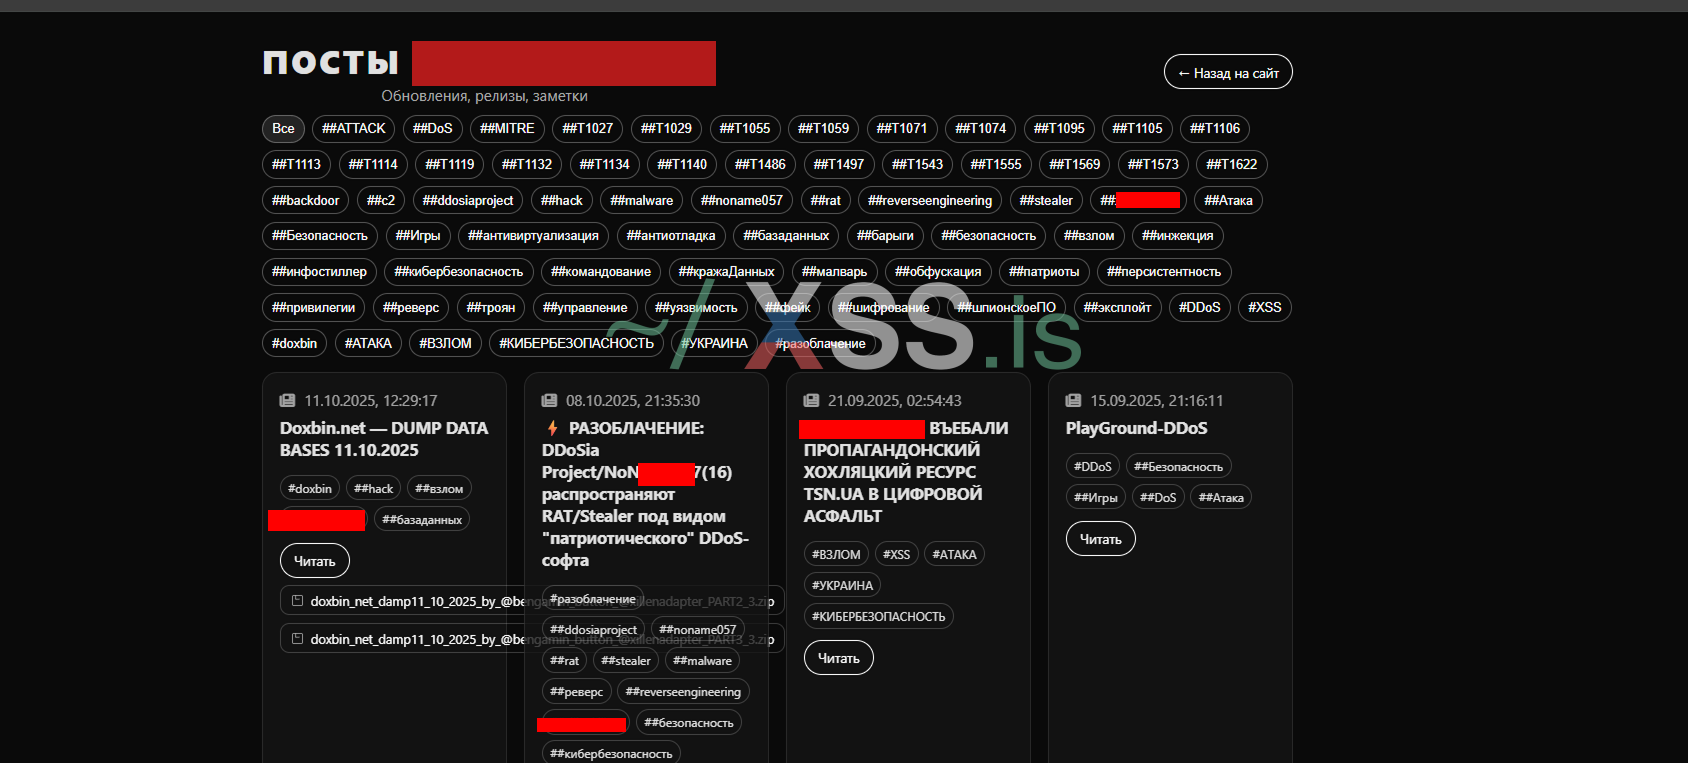Filter by the ##антиотладка tag
The image size is (1688, 763).
[x=671, y=235]
